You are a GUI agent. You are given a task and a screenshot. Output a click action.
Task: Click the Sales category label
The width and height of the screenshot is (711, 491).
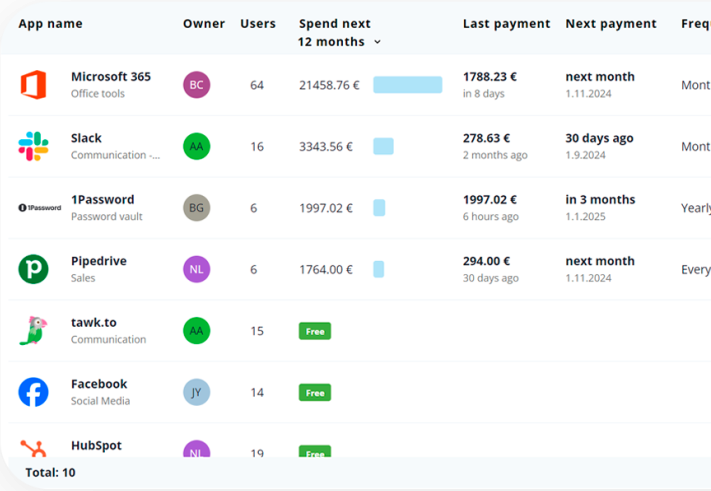click(83, 278)
